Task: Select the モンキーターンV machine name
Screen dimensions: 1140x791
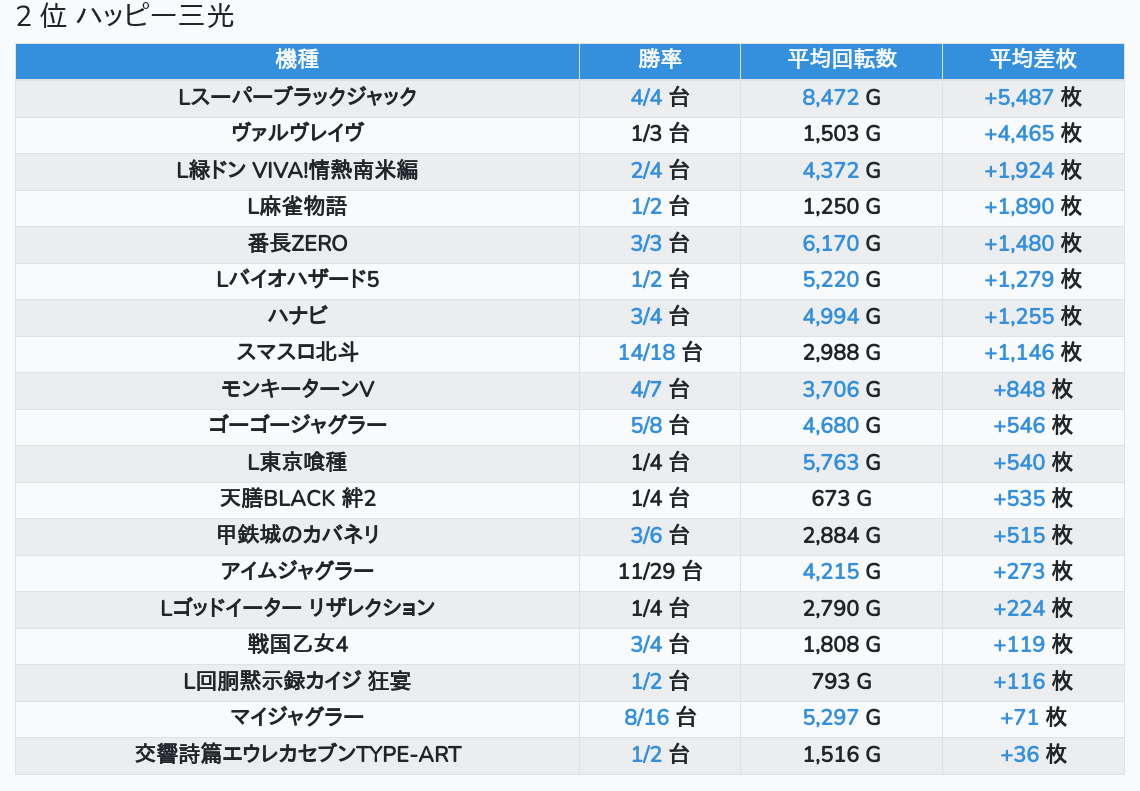Action: pyautogui.click(x=297, y=389)
